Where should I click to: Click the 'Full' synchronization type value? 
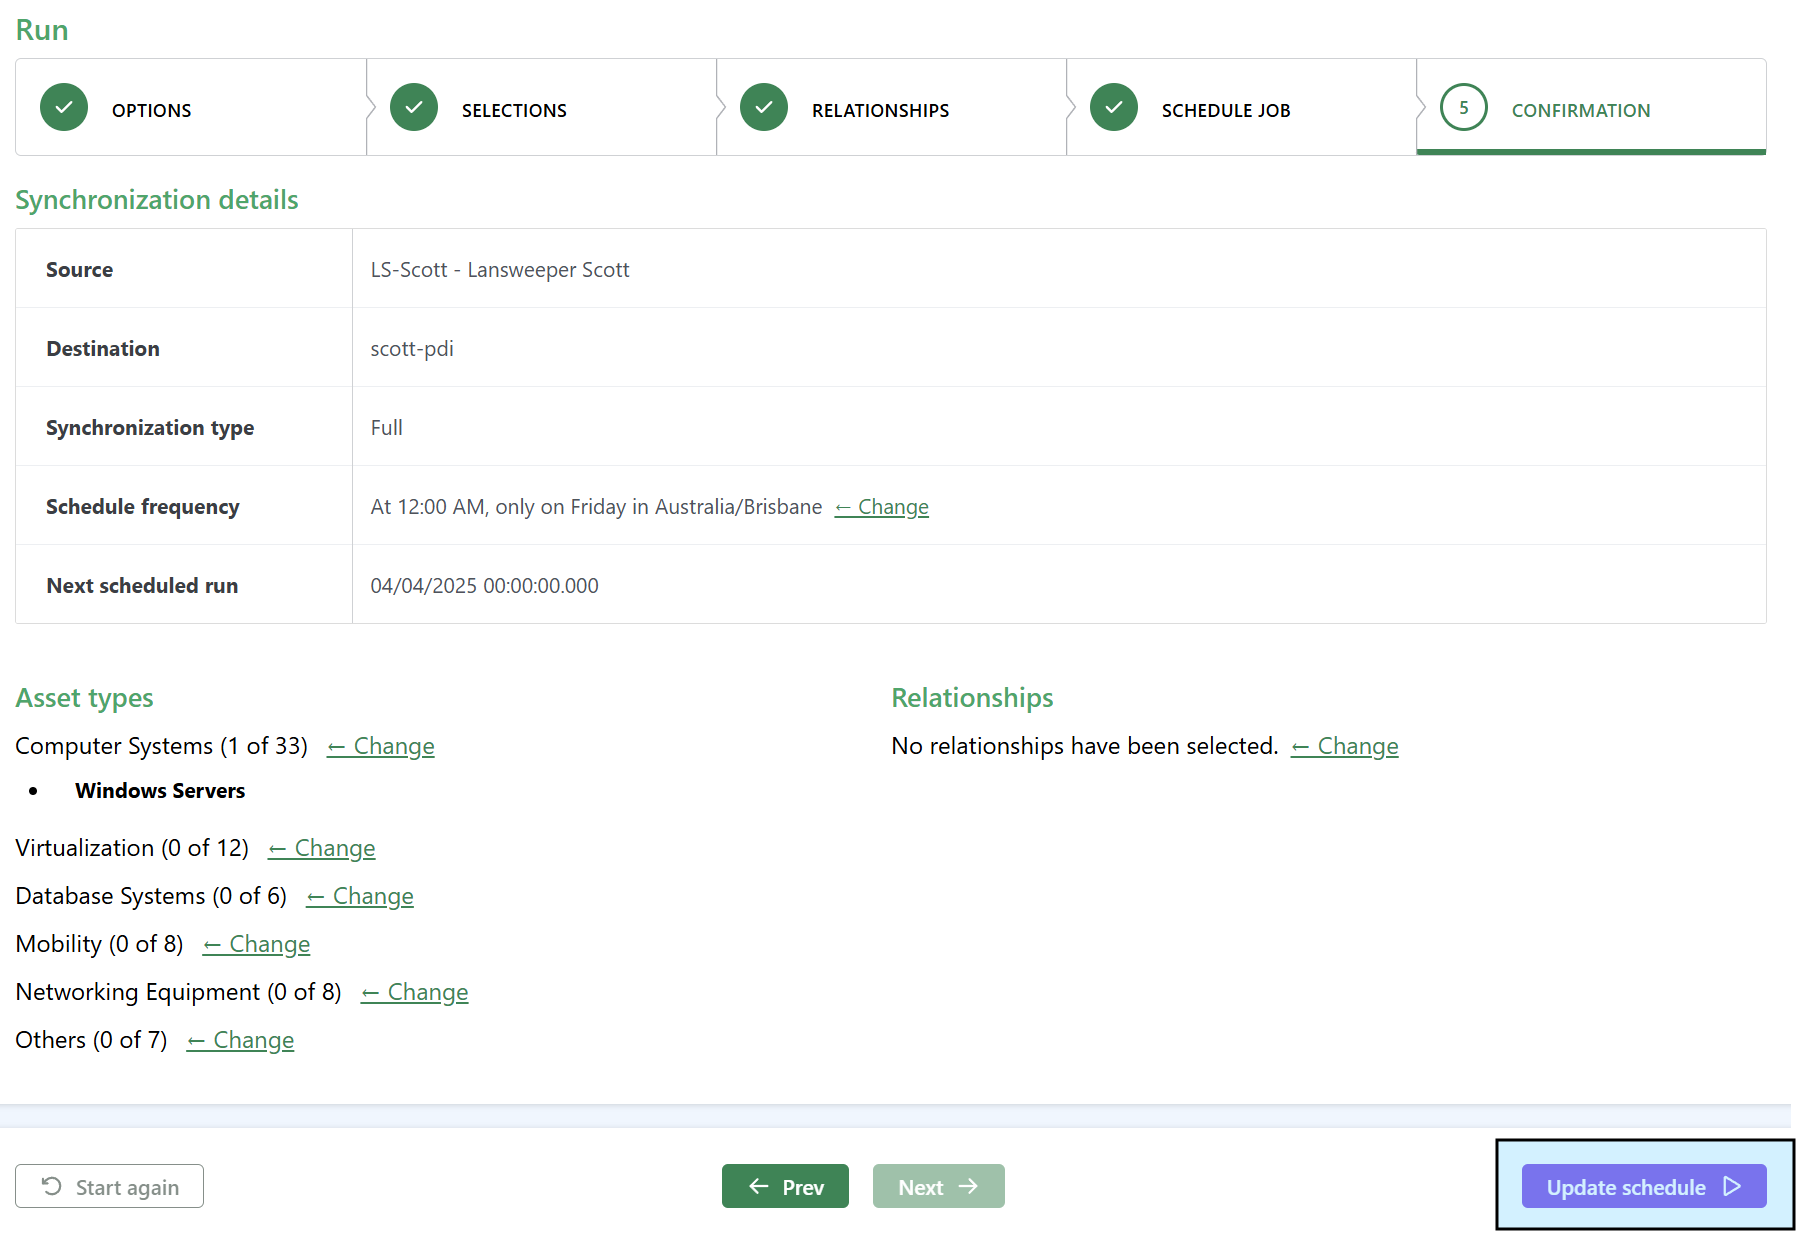[387, 428]
